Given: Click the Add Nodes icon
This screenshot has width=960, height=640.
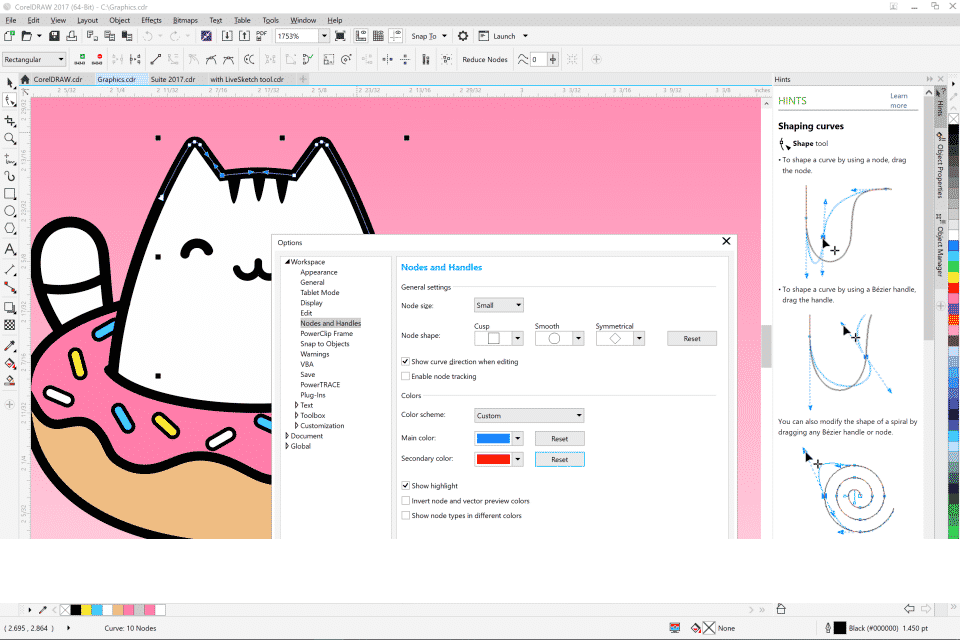Looking at the screenshot, I should point(80,59).
